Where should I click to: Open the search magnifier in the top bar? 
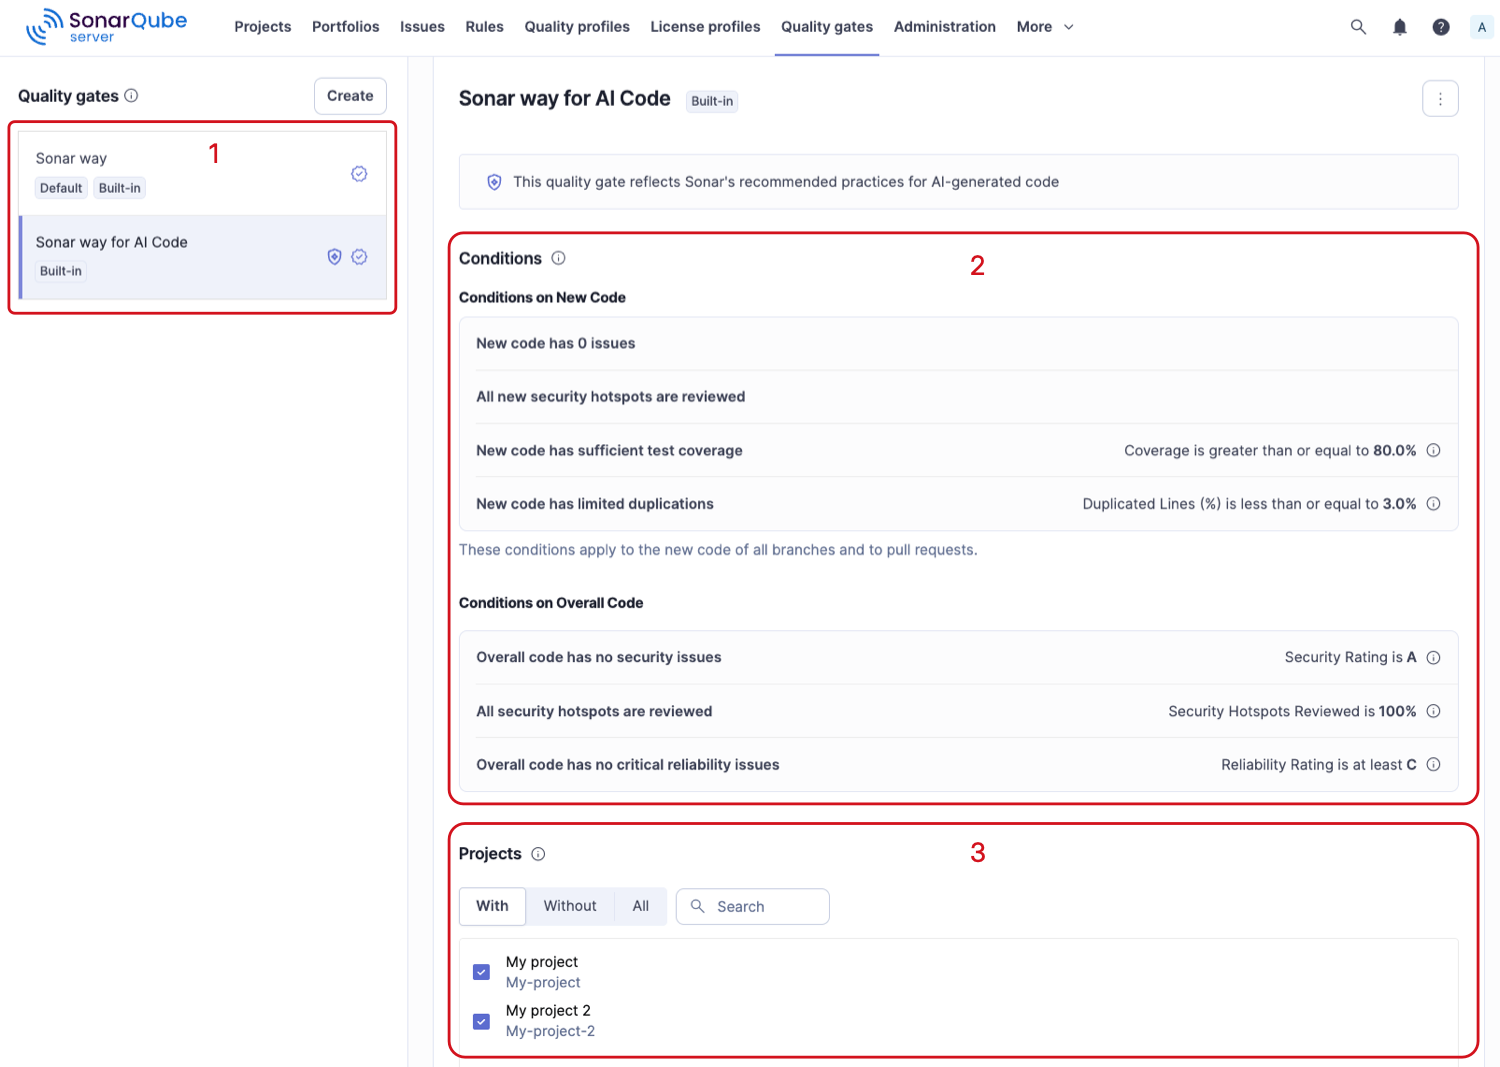[x=1358, y=27]
